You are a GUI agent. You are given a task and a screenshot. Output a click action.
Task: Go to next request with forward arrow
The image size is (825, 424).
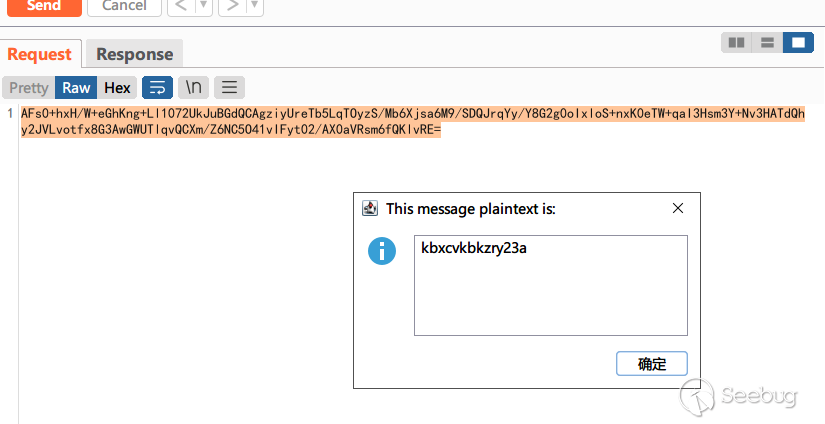233,6
